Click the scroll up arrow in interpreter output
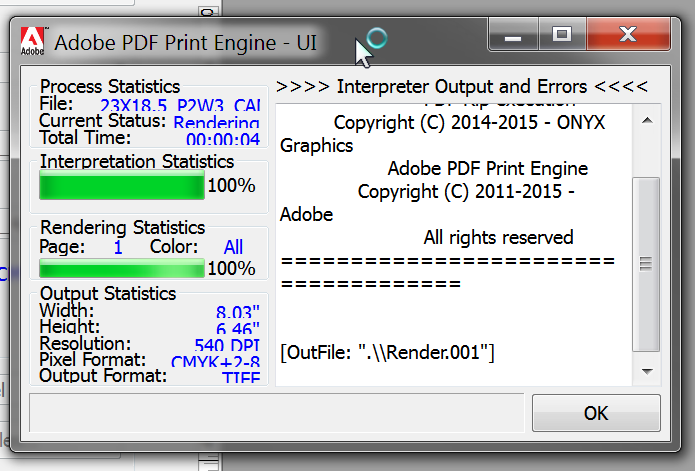This screenshot has height=471, width=695. [x=647, y=120]
